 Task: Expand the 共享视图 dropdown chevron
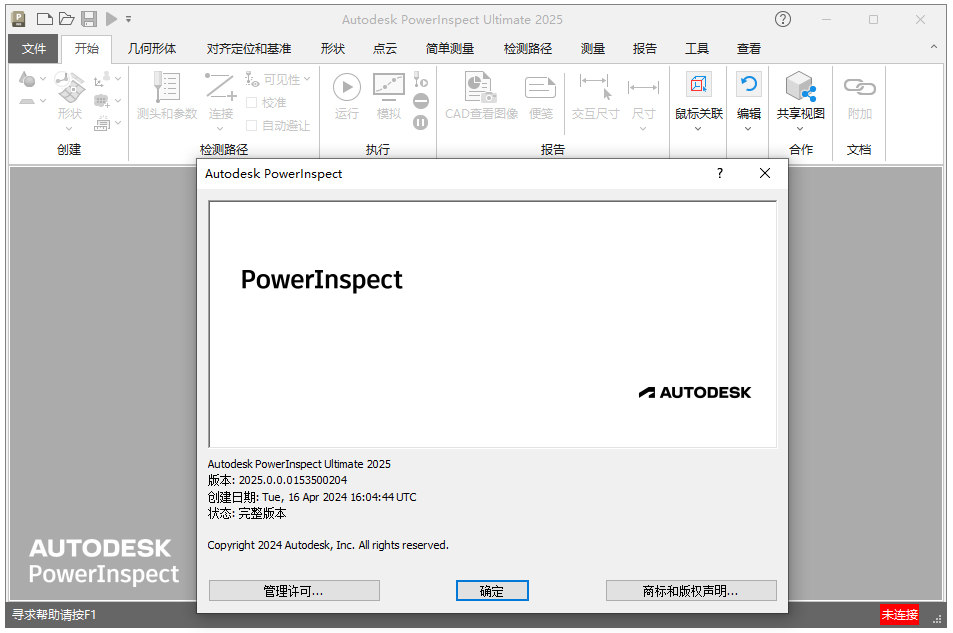[x=800, y=128]
